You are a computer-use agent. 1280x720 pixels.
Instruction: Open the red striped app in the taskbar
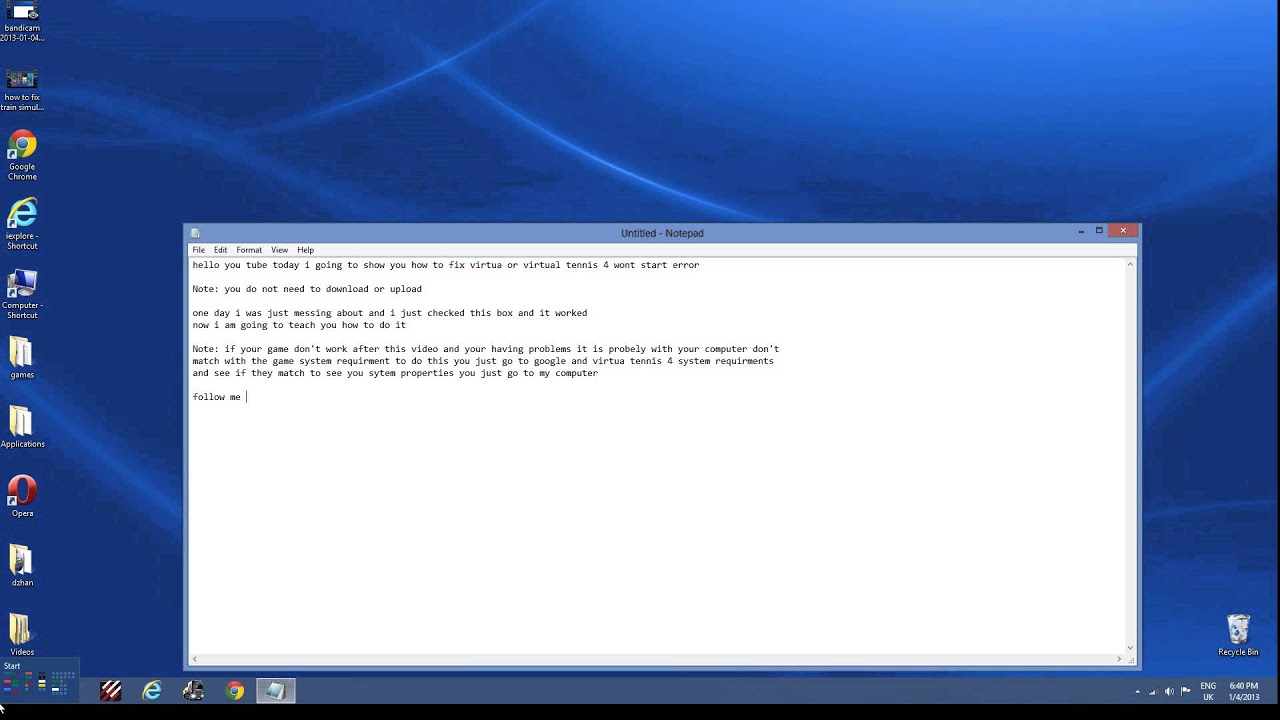(111, 690)
